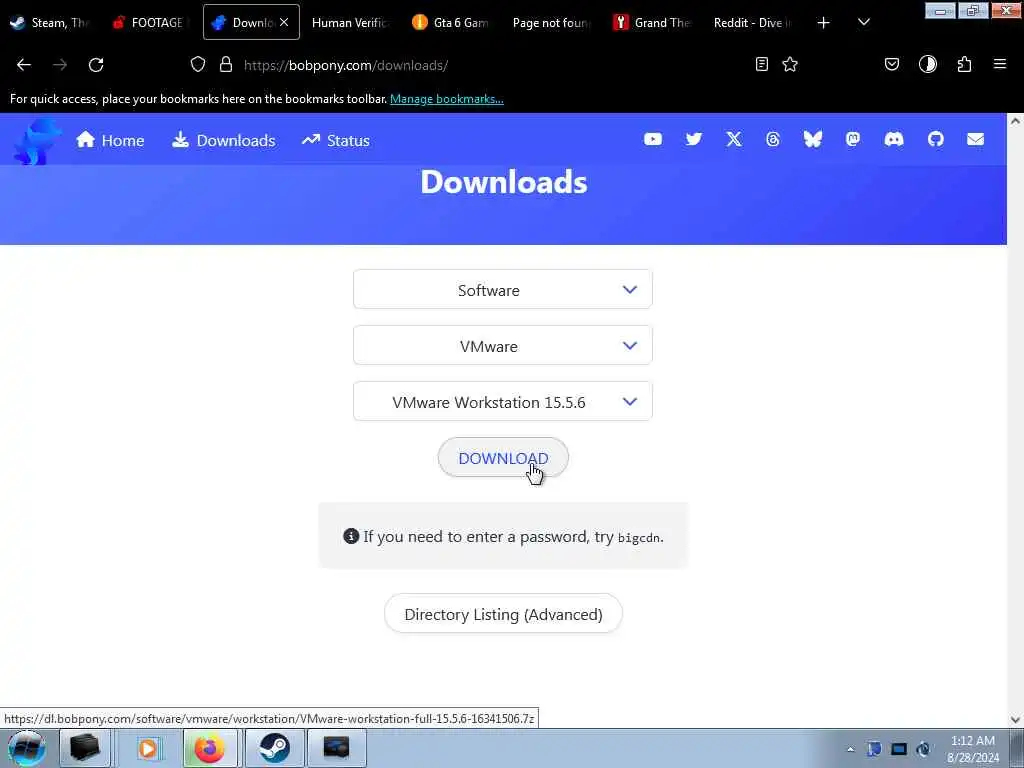Open the Firefox hamburger menu

point(1000,64)
